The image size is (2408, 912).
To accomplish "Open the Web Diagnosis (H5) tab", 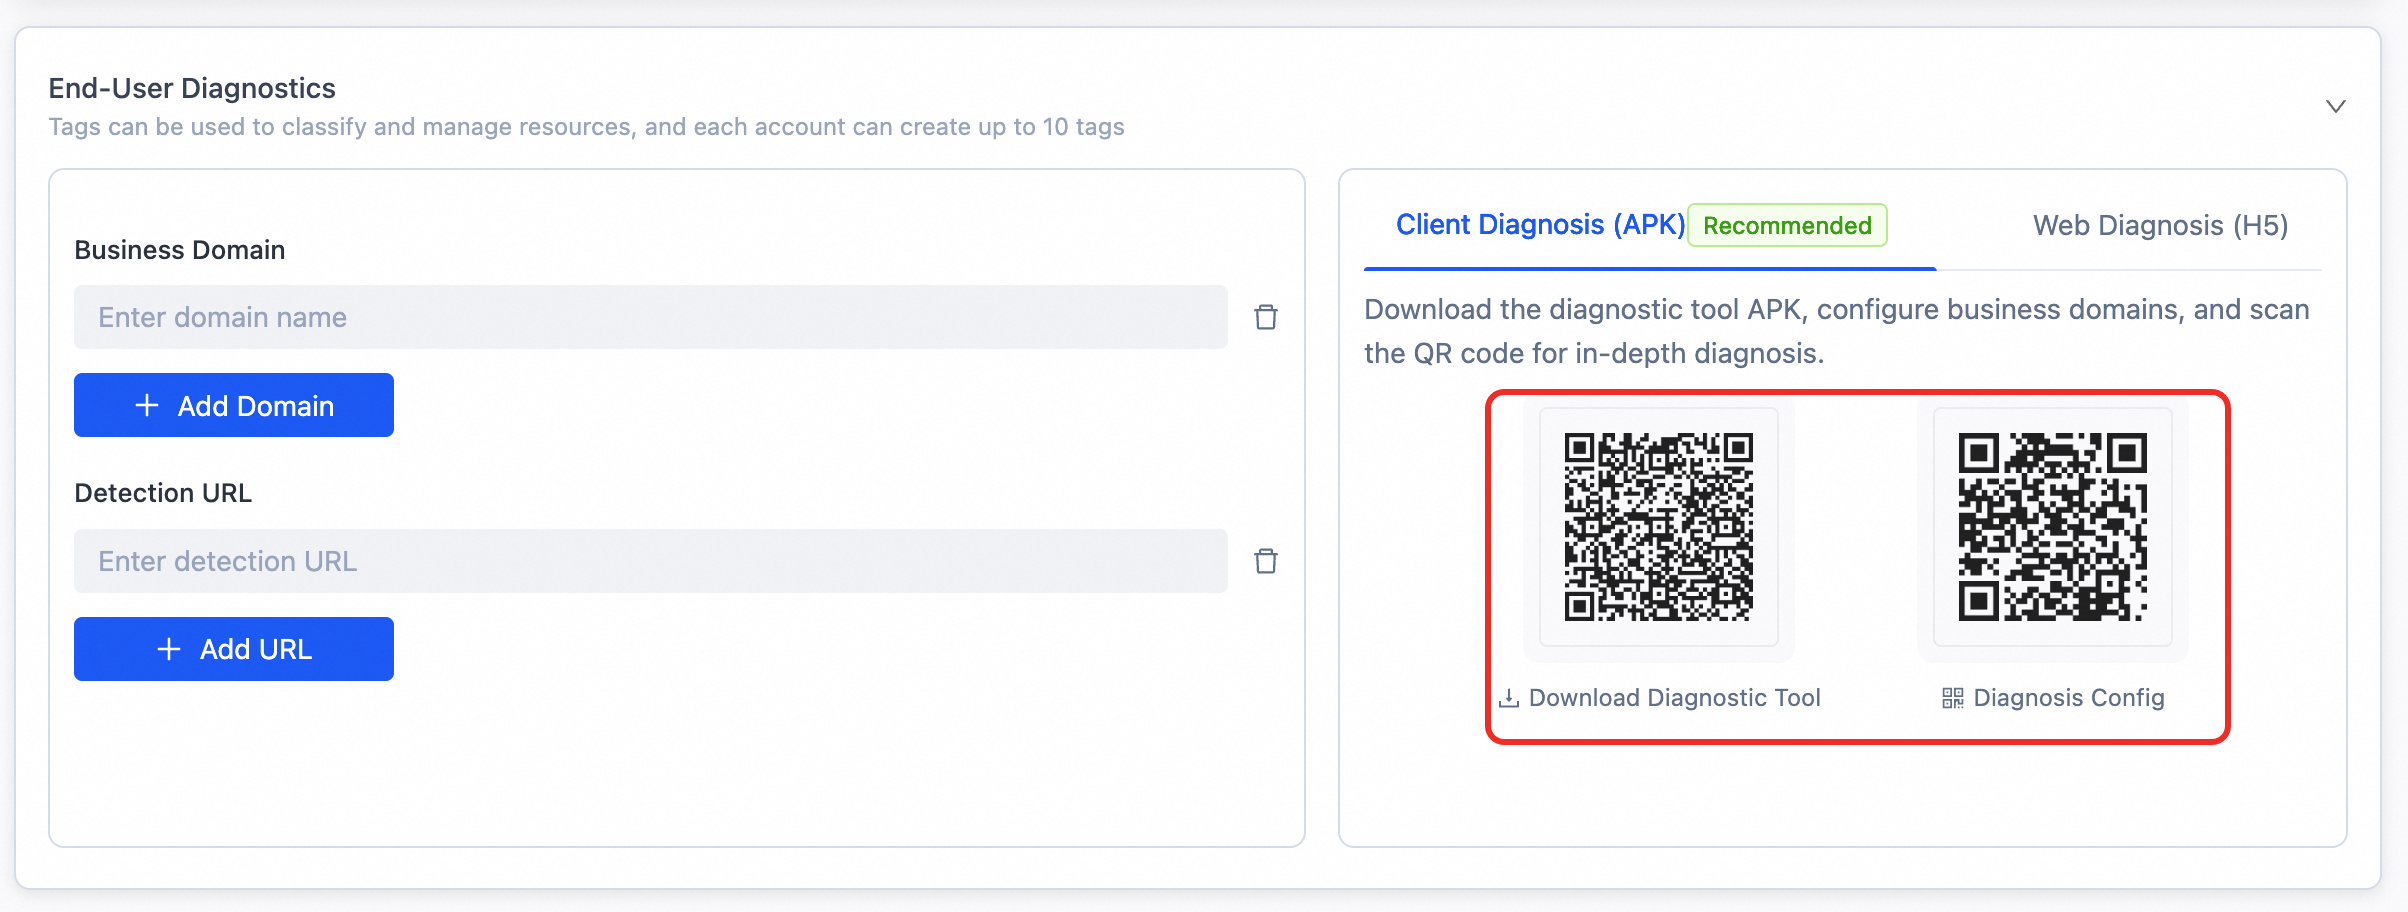I will point(2161,226).
